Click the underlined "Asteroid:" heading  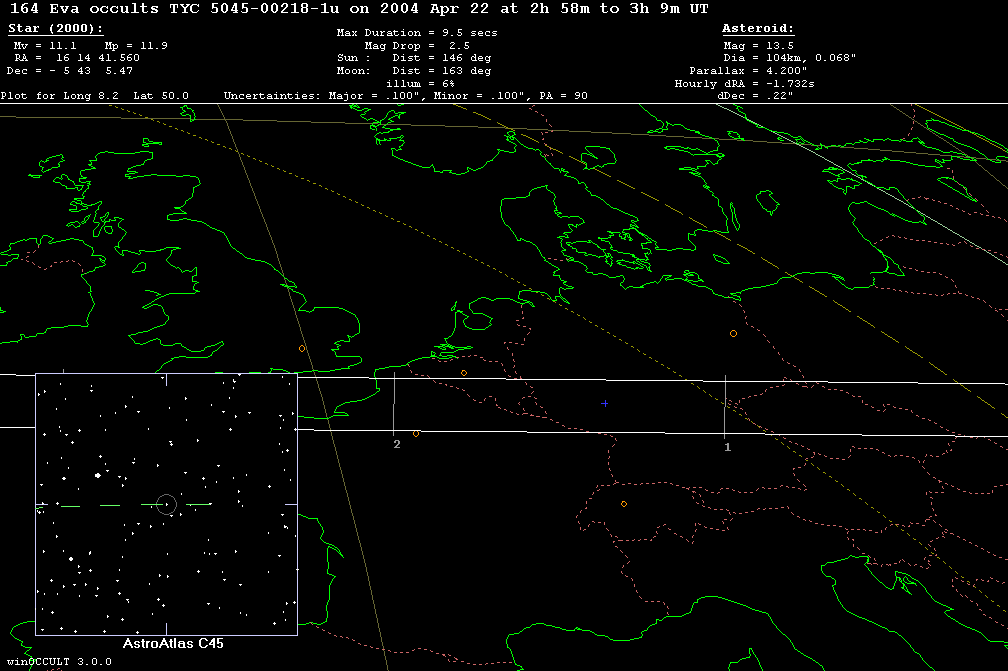pyautogui.click(x=757, y=29)
